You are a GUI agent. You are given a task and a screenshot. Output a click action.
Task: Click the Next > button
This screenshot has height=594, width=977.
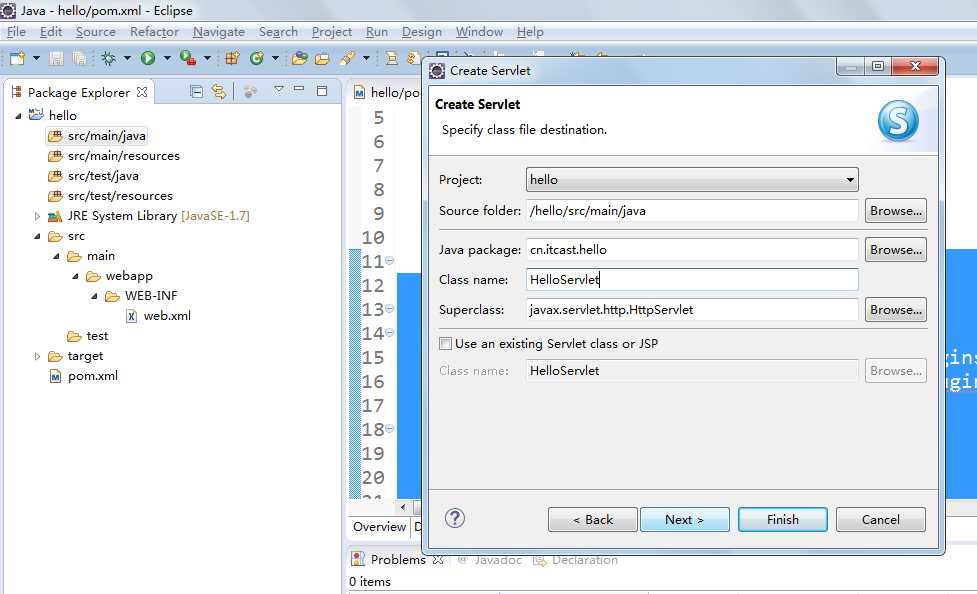684,519
